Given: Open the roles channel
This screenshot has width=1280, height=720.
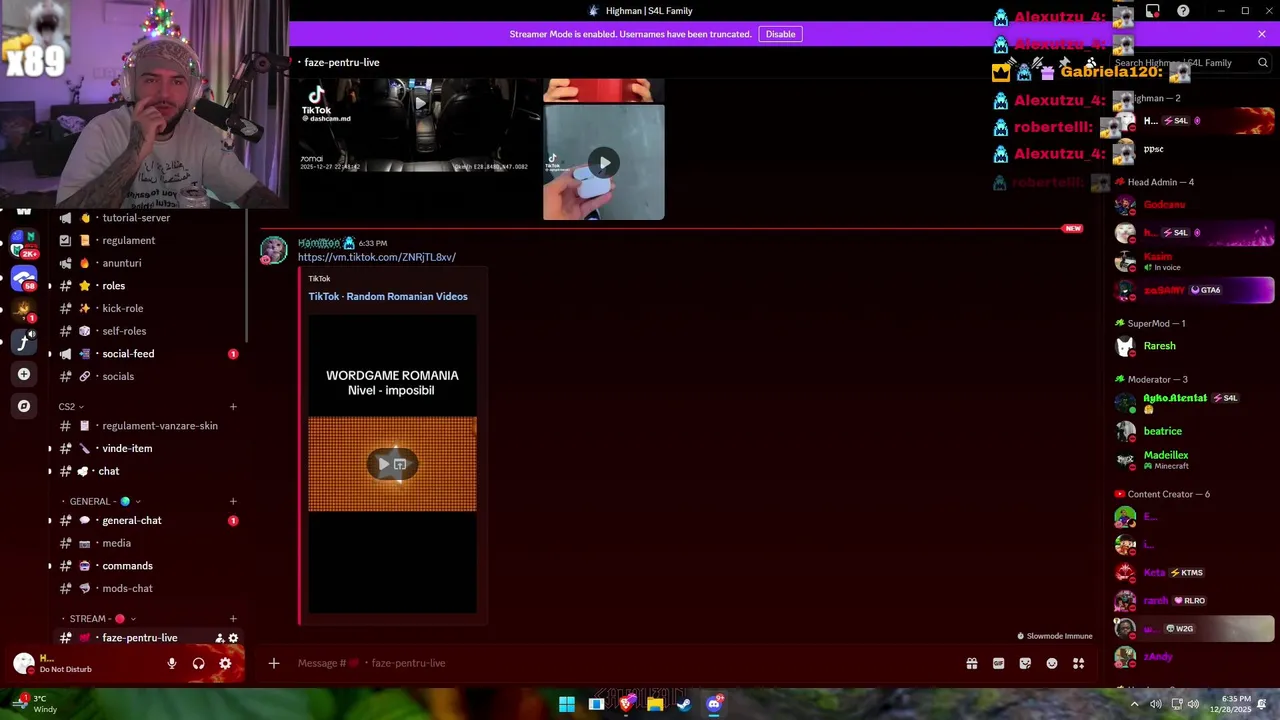Looking at the screenshot, I should 113,286.
